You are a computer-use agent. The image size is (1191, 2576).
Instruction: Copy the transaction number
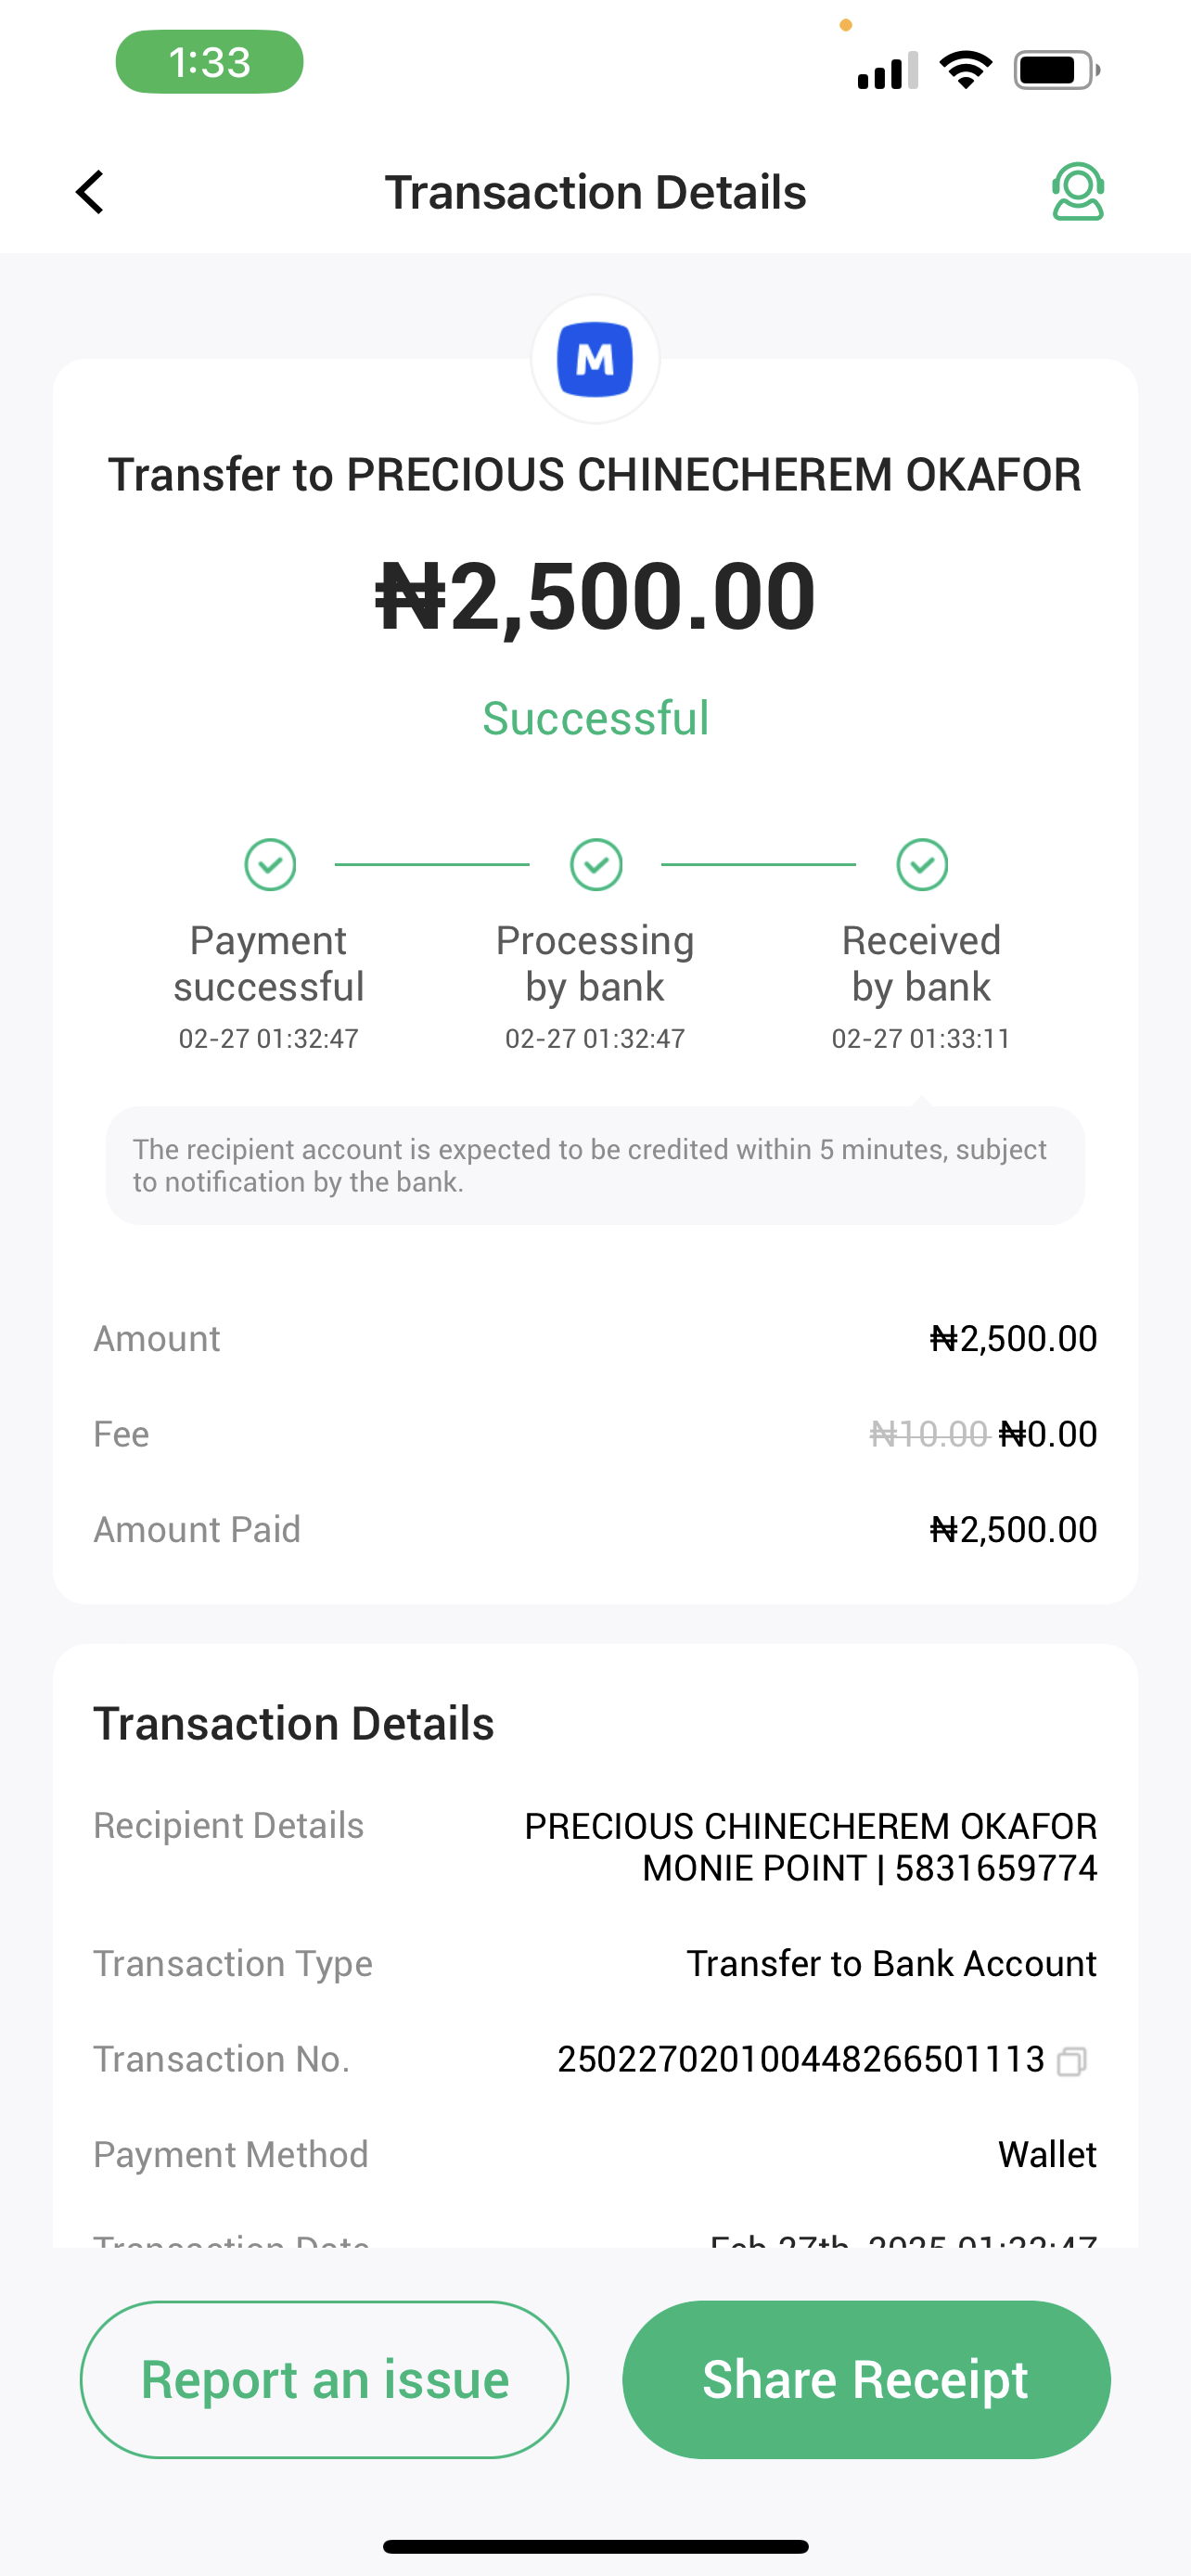pos(1072,2061)
